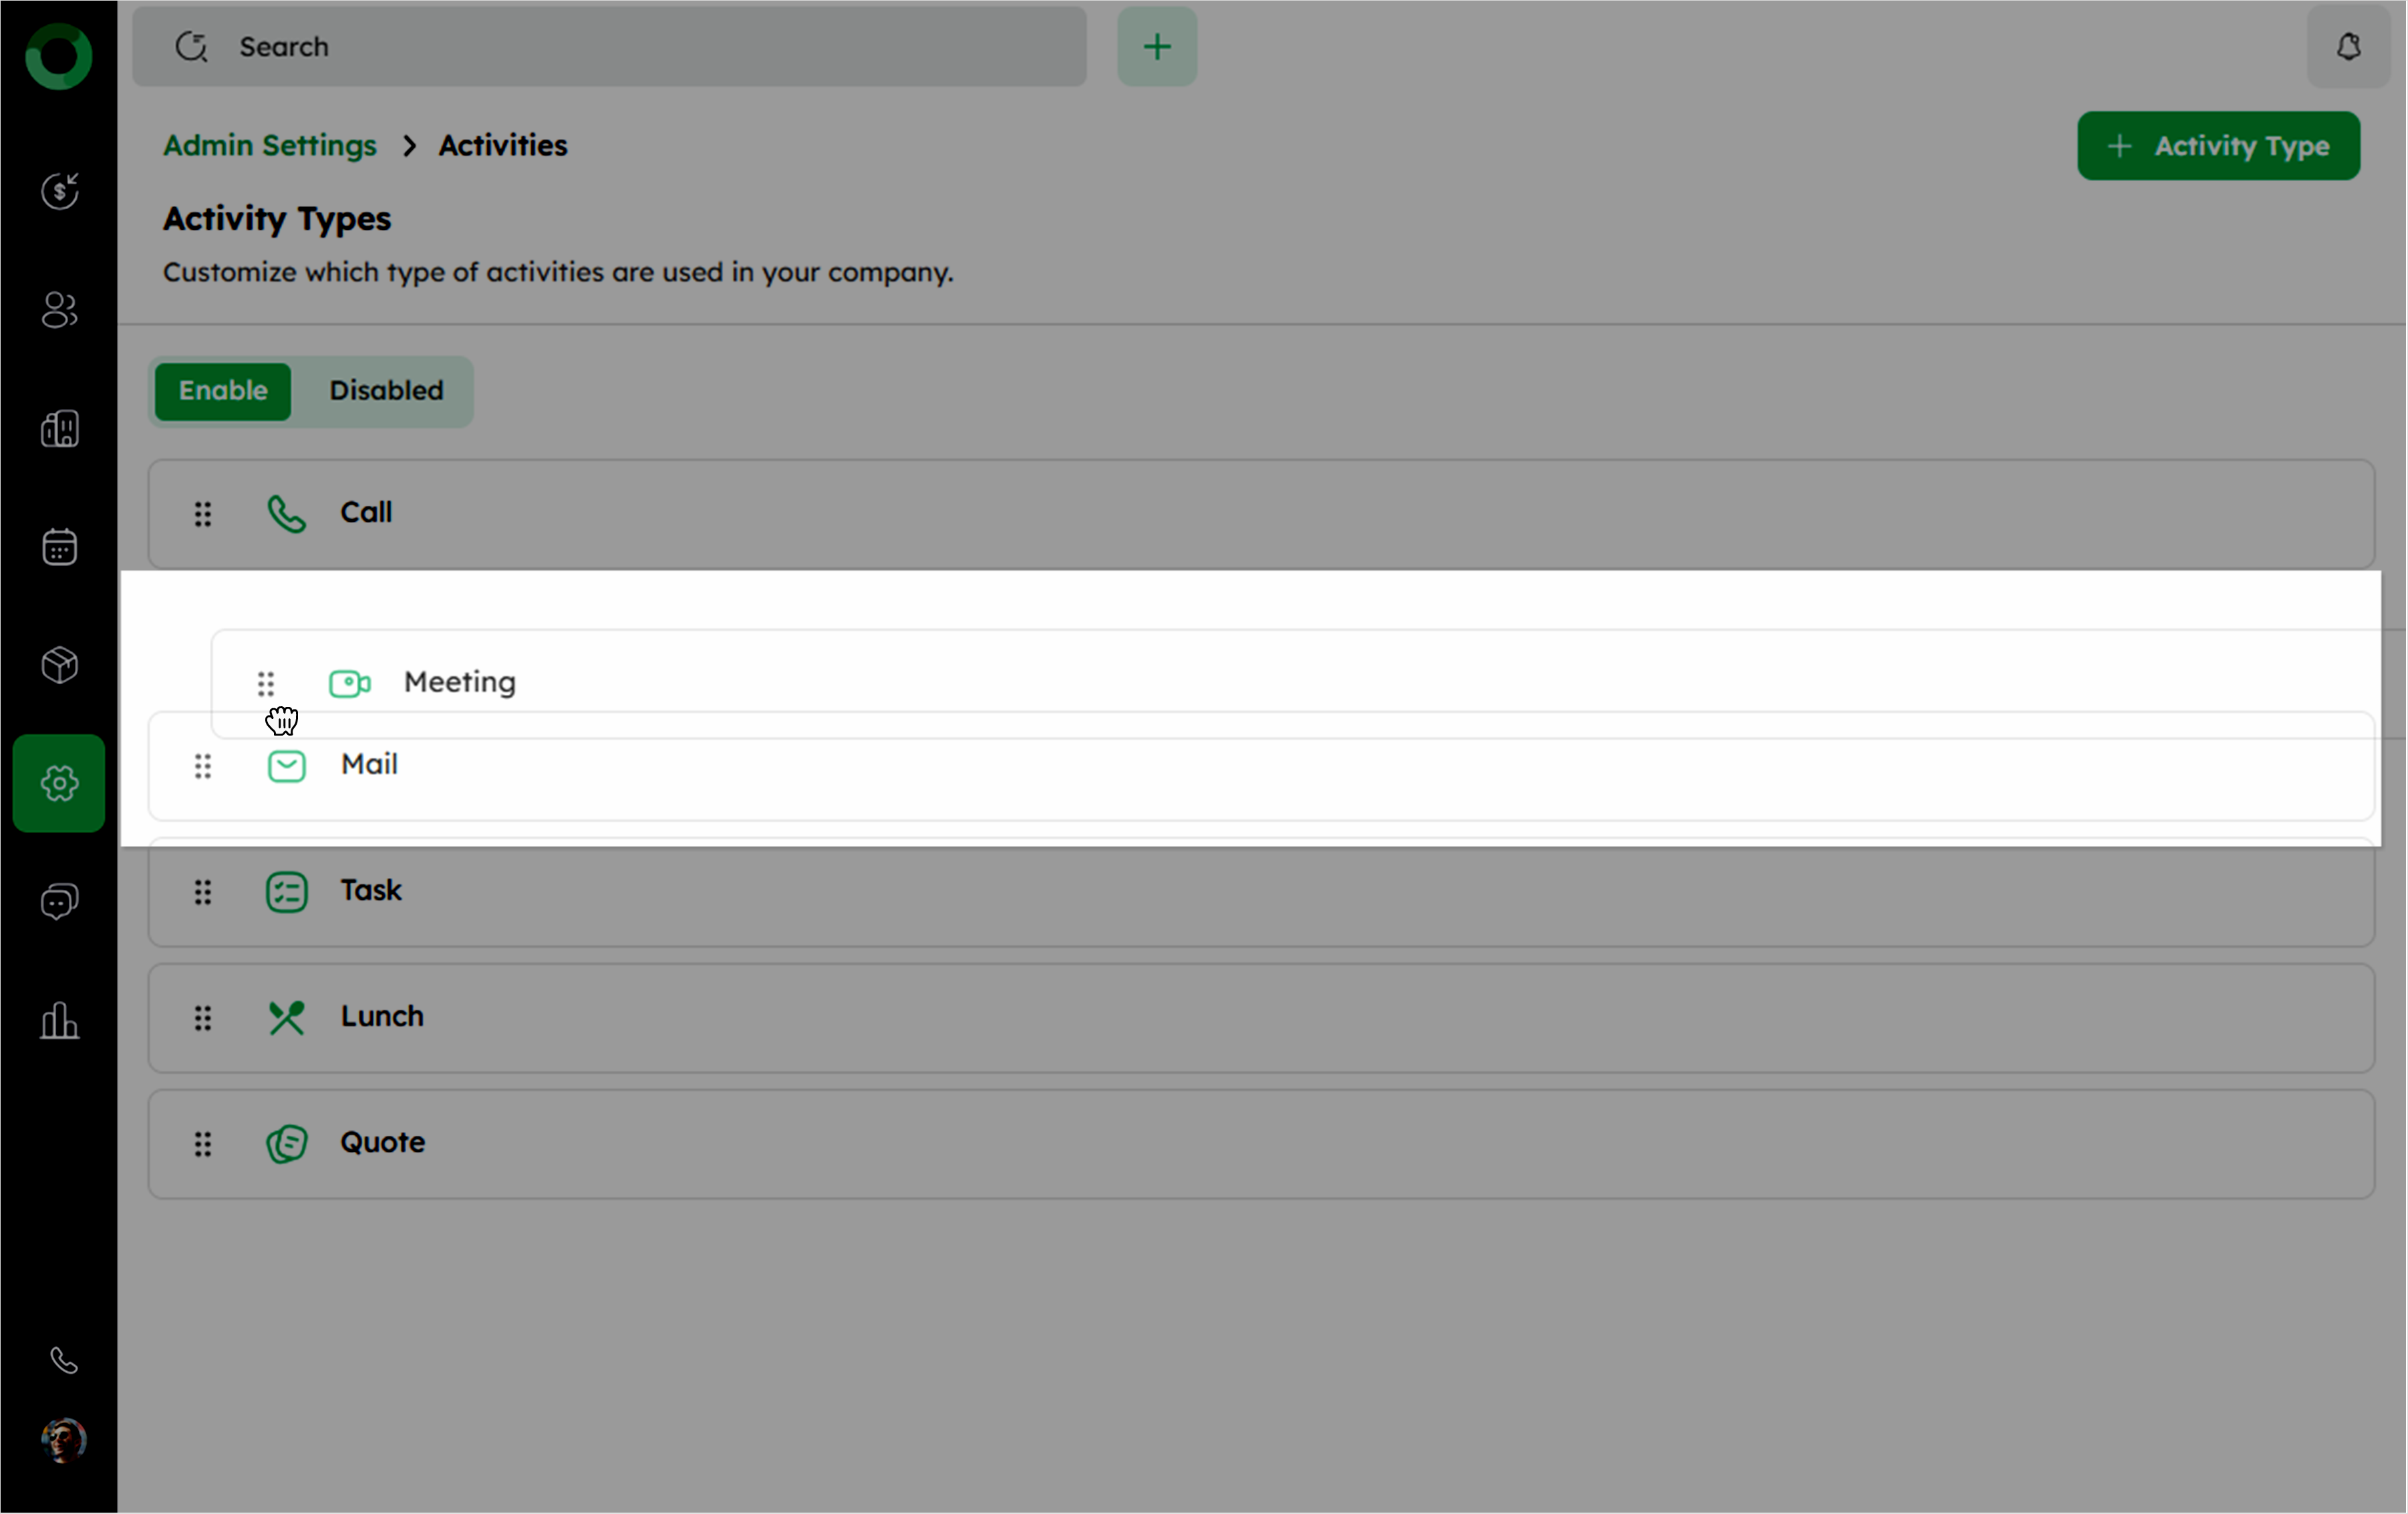This screenshot has height=1514, width=2408.
Task: Open the contacts people icon in sidebar
Action: point(59,310)
